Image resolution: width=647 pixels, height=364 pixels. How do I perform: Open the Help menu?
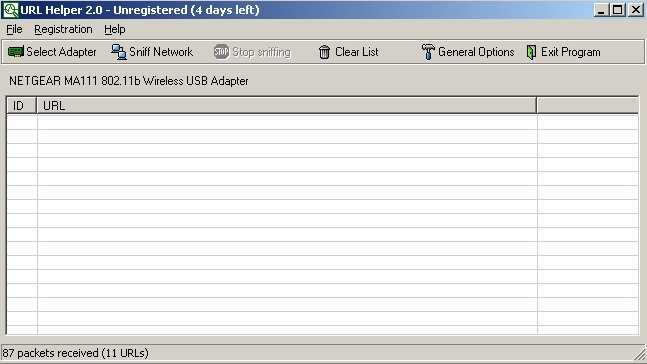pos(115,29)
